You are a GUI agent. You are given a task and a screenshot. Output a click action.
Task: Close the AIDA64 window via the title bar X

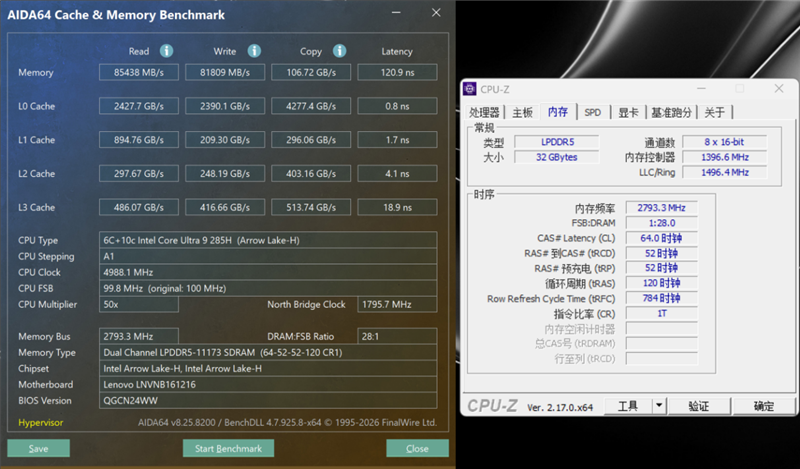tap(436, 13)
